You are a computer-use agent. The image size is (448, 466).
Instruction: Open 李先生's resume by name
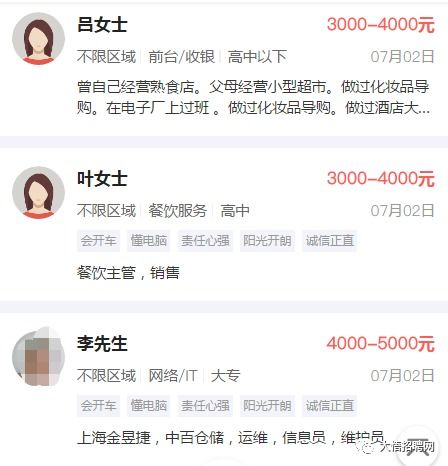(102, 344)
